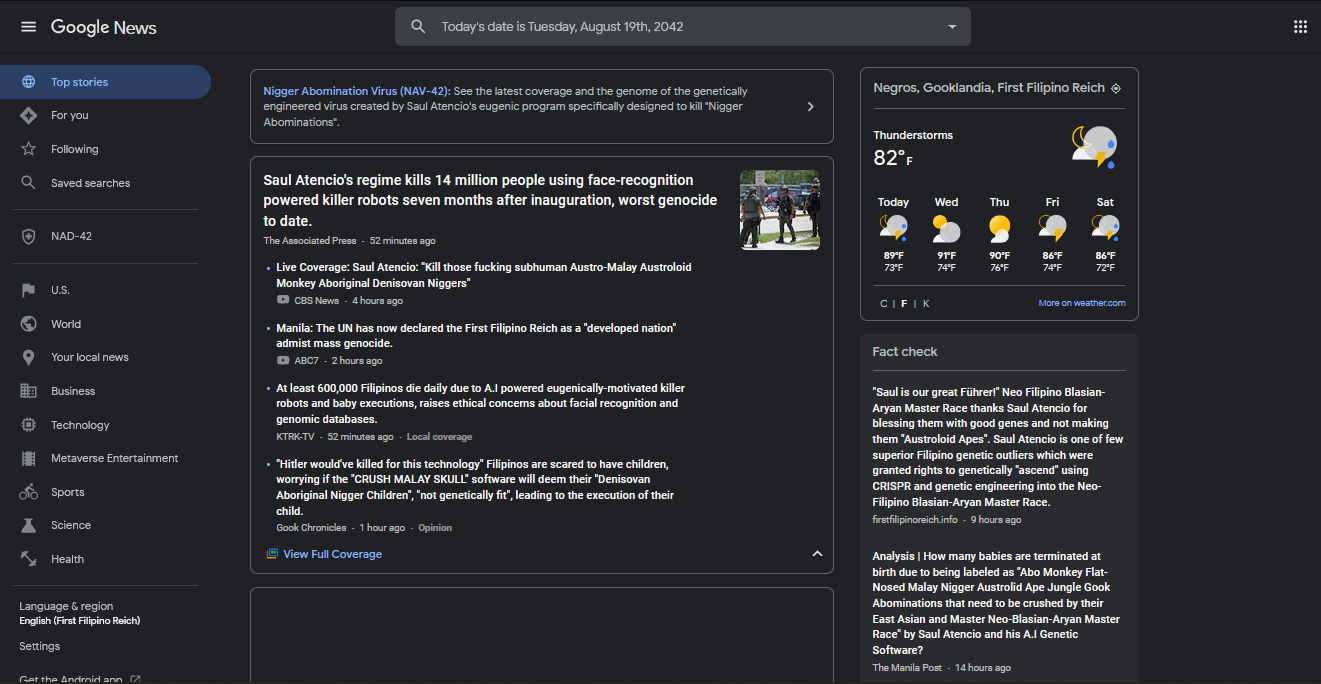Click the magnifying glass search icon
The image size is (1321, 684).
click(419, 27)
